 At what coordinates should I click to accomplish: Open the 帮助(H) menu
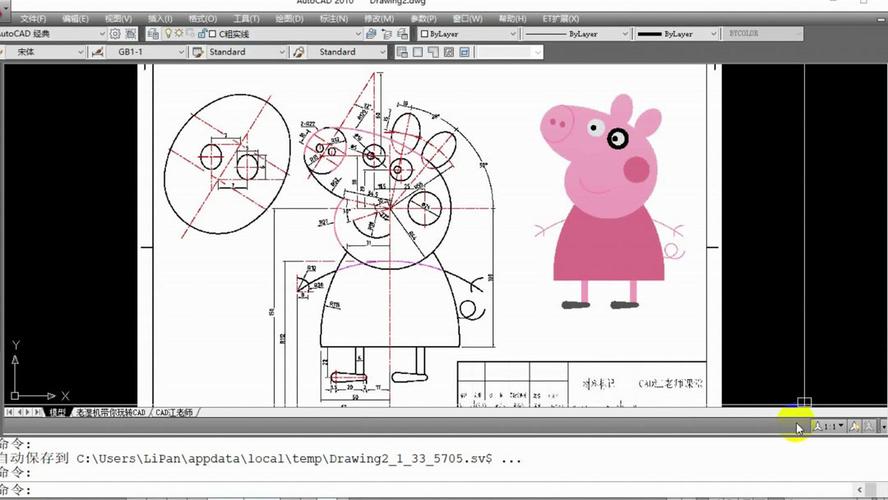coord(513,19)
